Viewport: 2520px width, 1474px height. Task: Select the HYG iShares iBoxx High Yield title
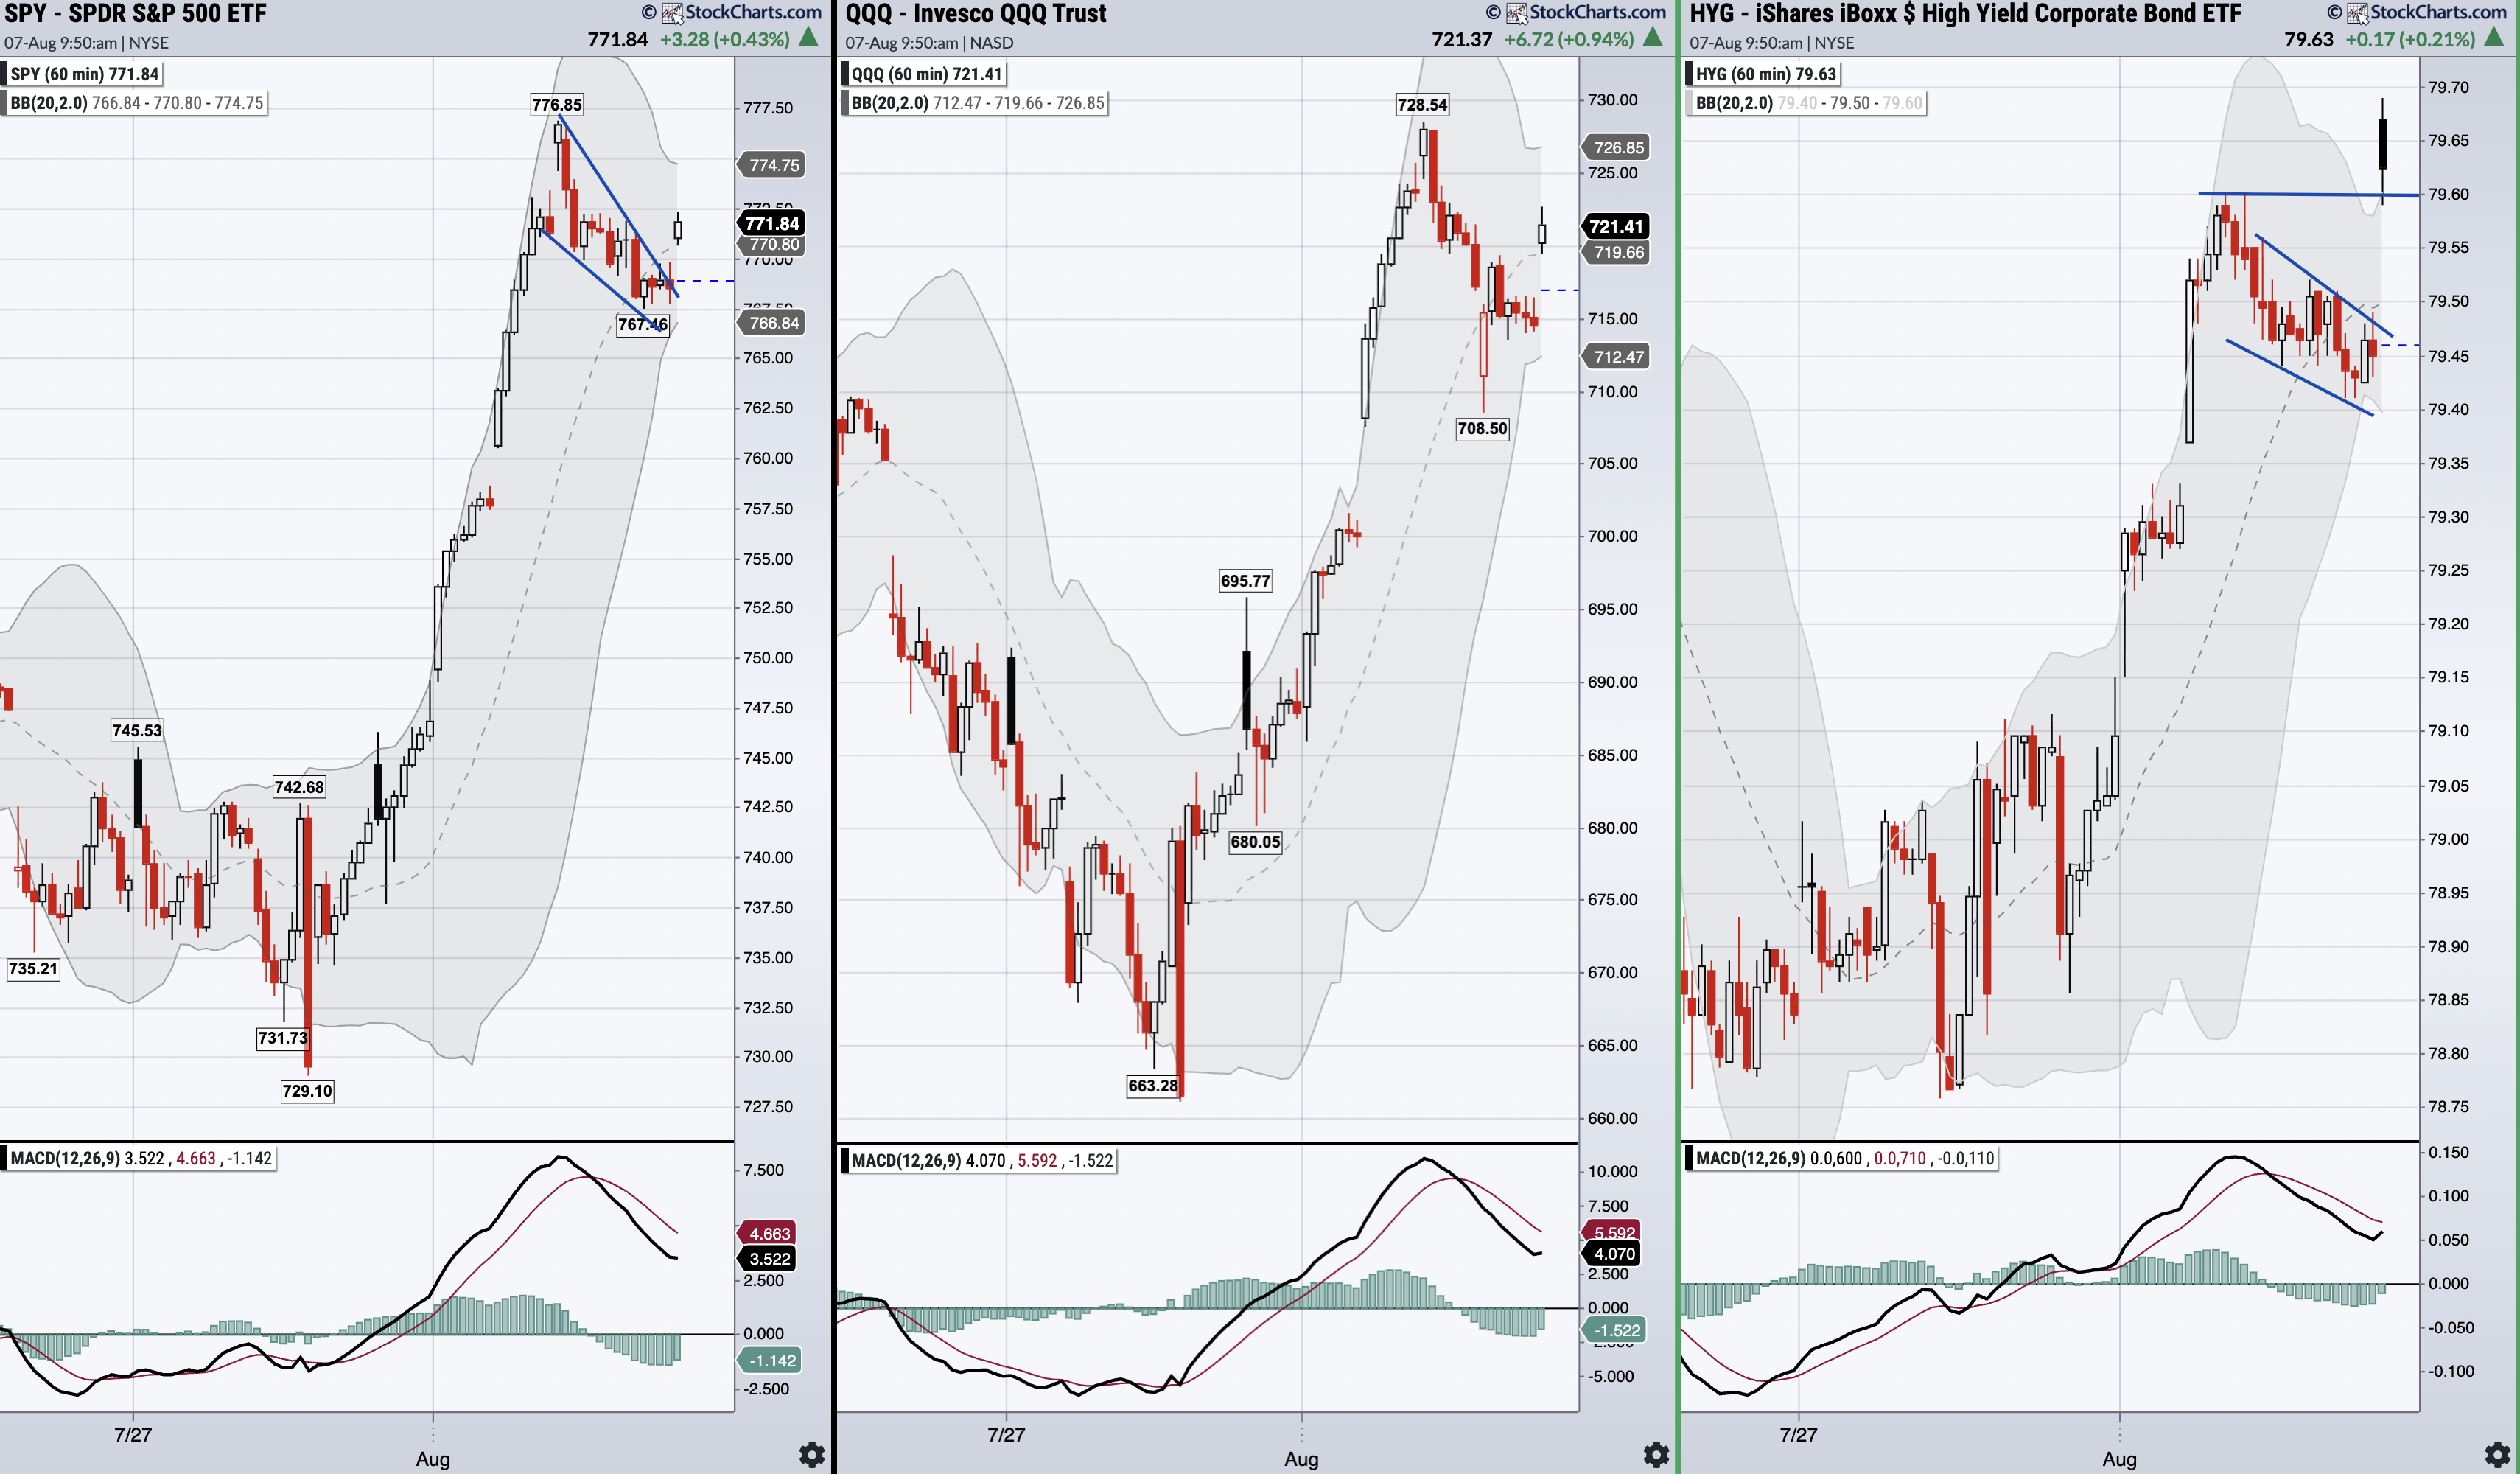click(x=1965, y=14)
